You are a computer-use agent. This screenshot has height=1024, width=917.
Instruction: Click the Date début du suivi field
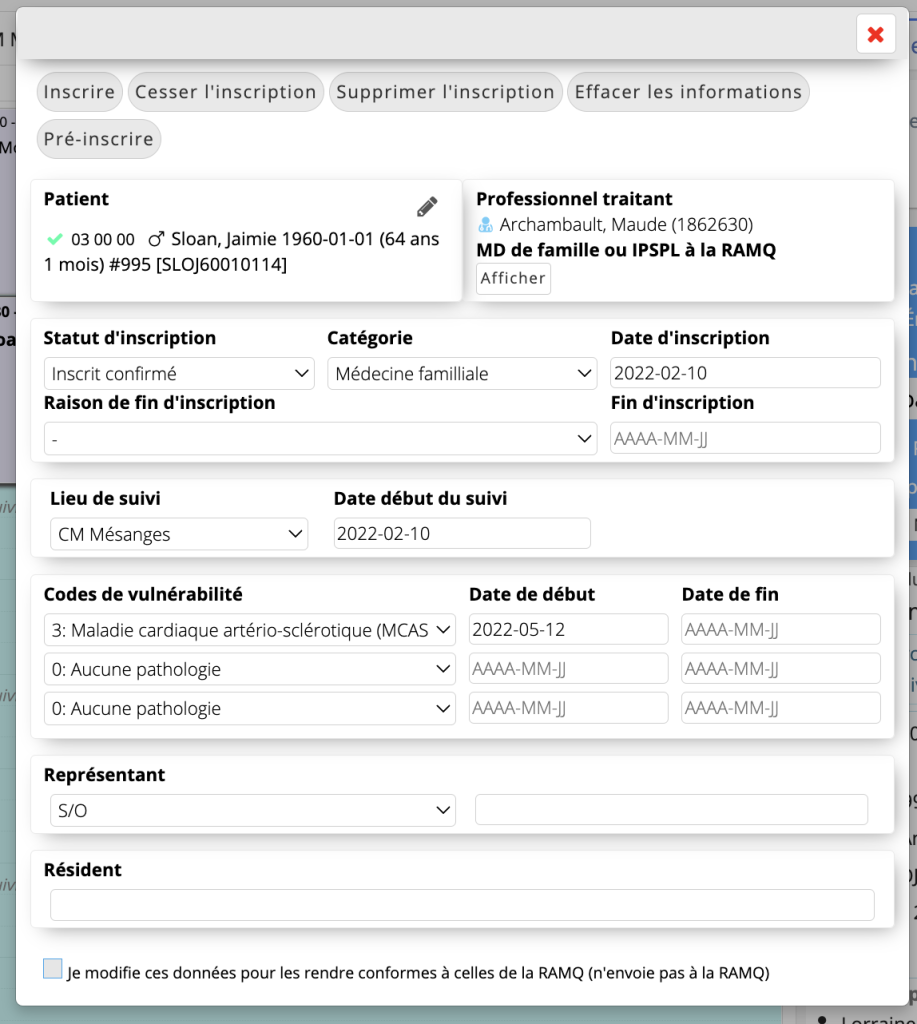point(462,534)
